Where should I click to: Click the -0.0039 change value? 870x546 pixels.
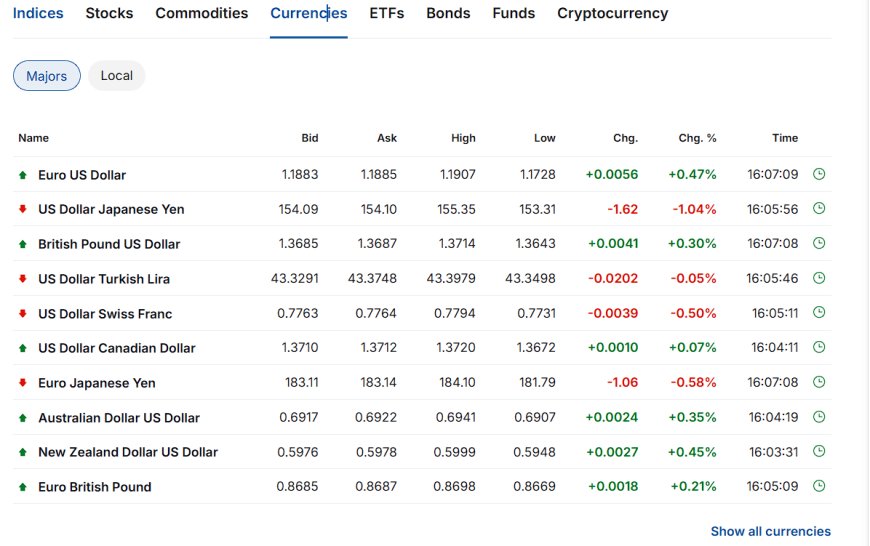click(x=613, y=314)
